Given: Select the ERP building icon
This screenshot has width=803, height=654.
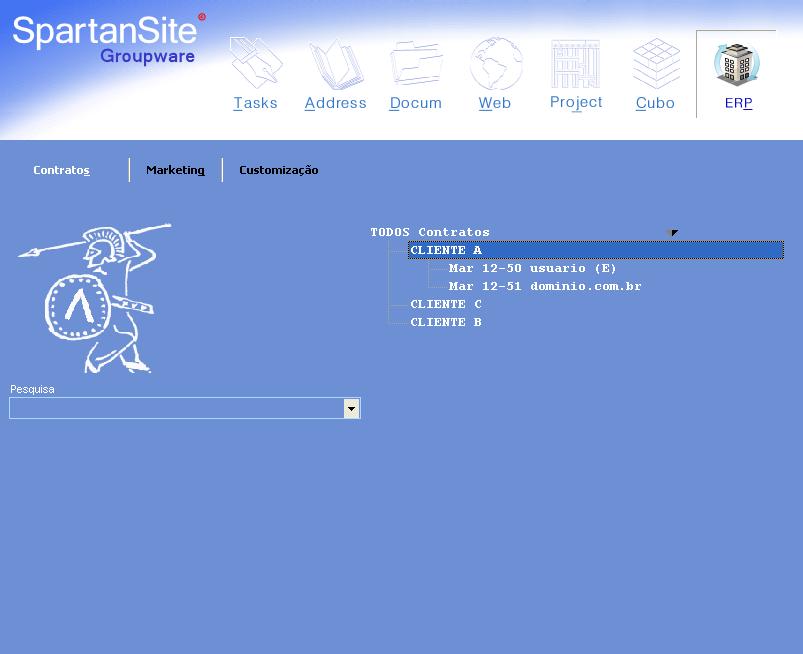Looking at the screenshot, I should tap(738, 68).
